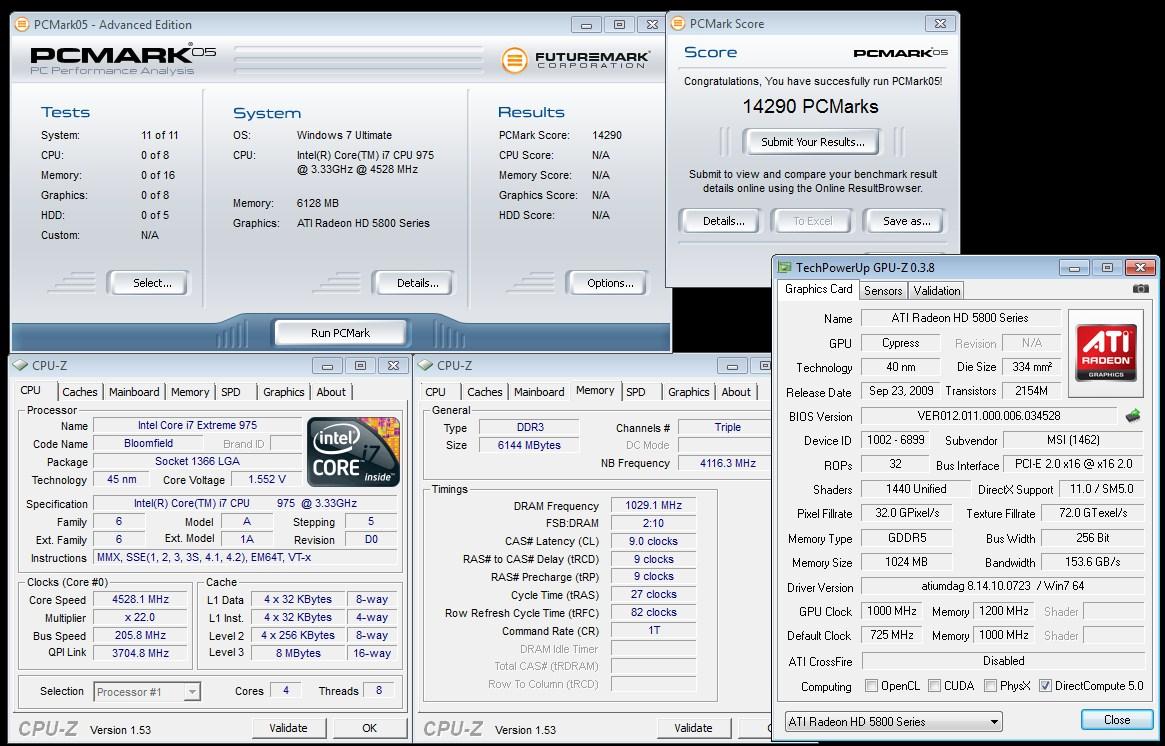Open the Validation tab in GPU-Z
The width and height of the screenshot is (1165, 746).
(x=936, y=291)
